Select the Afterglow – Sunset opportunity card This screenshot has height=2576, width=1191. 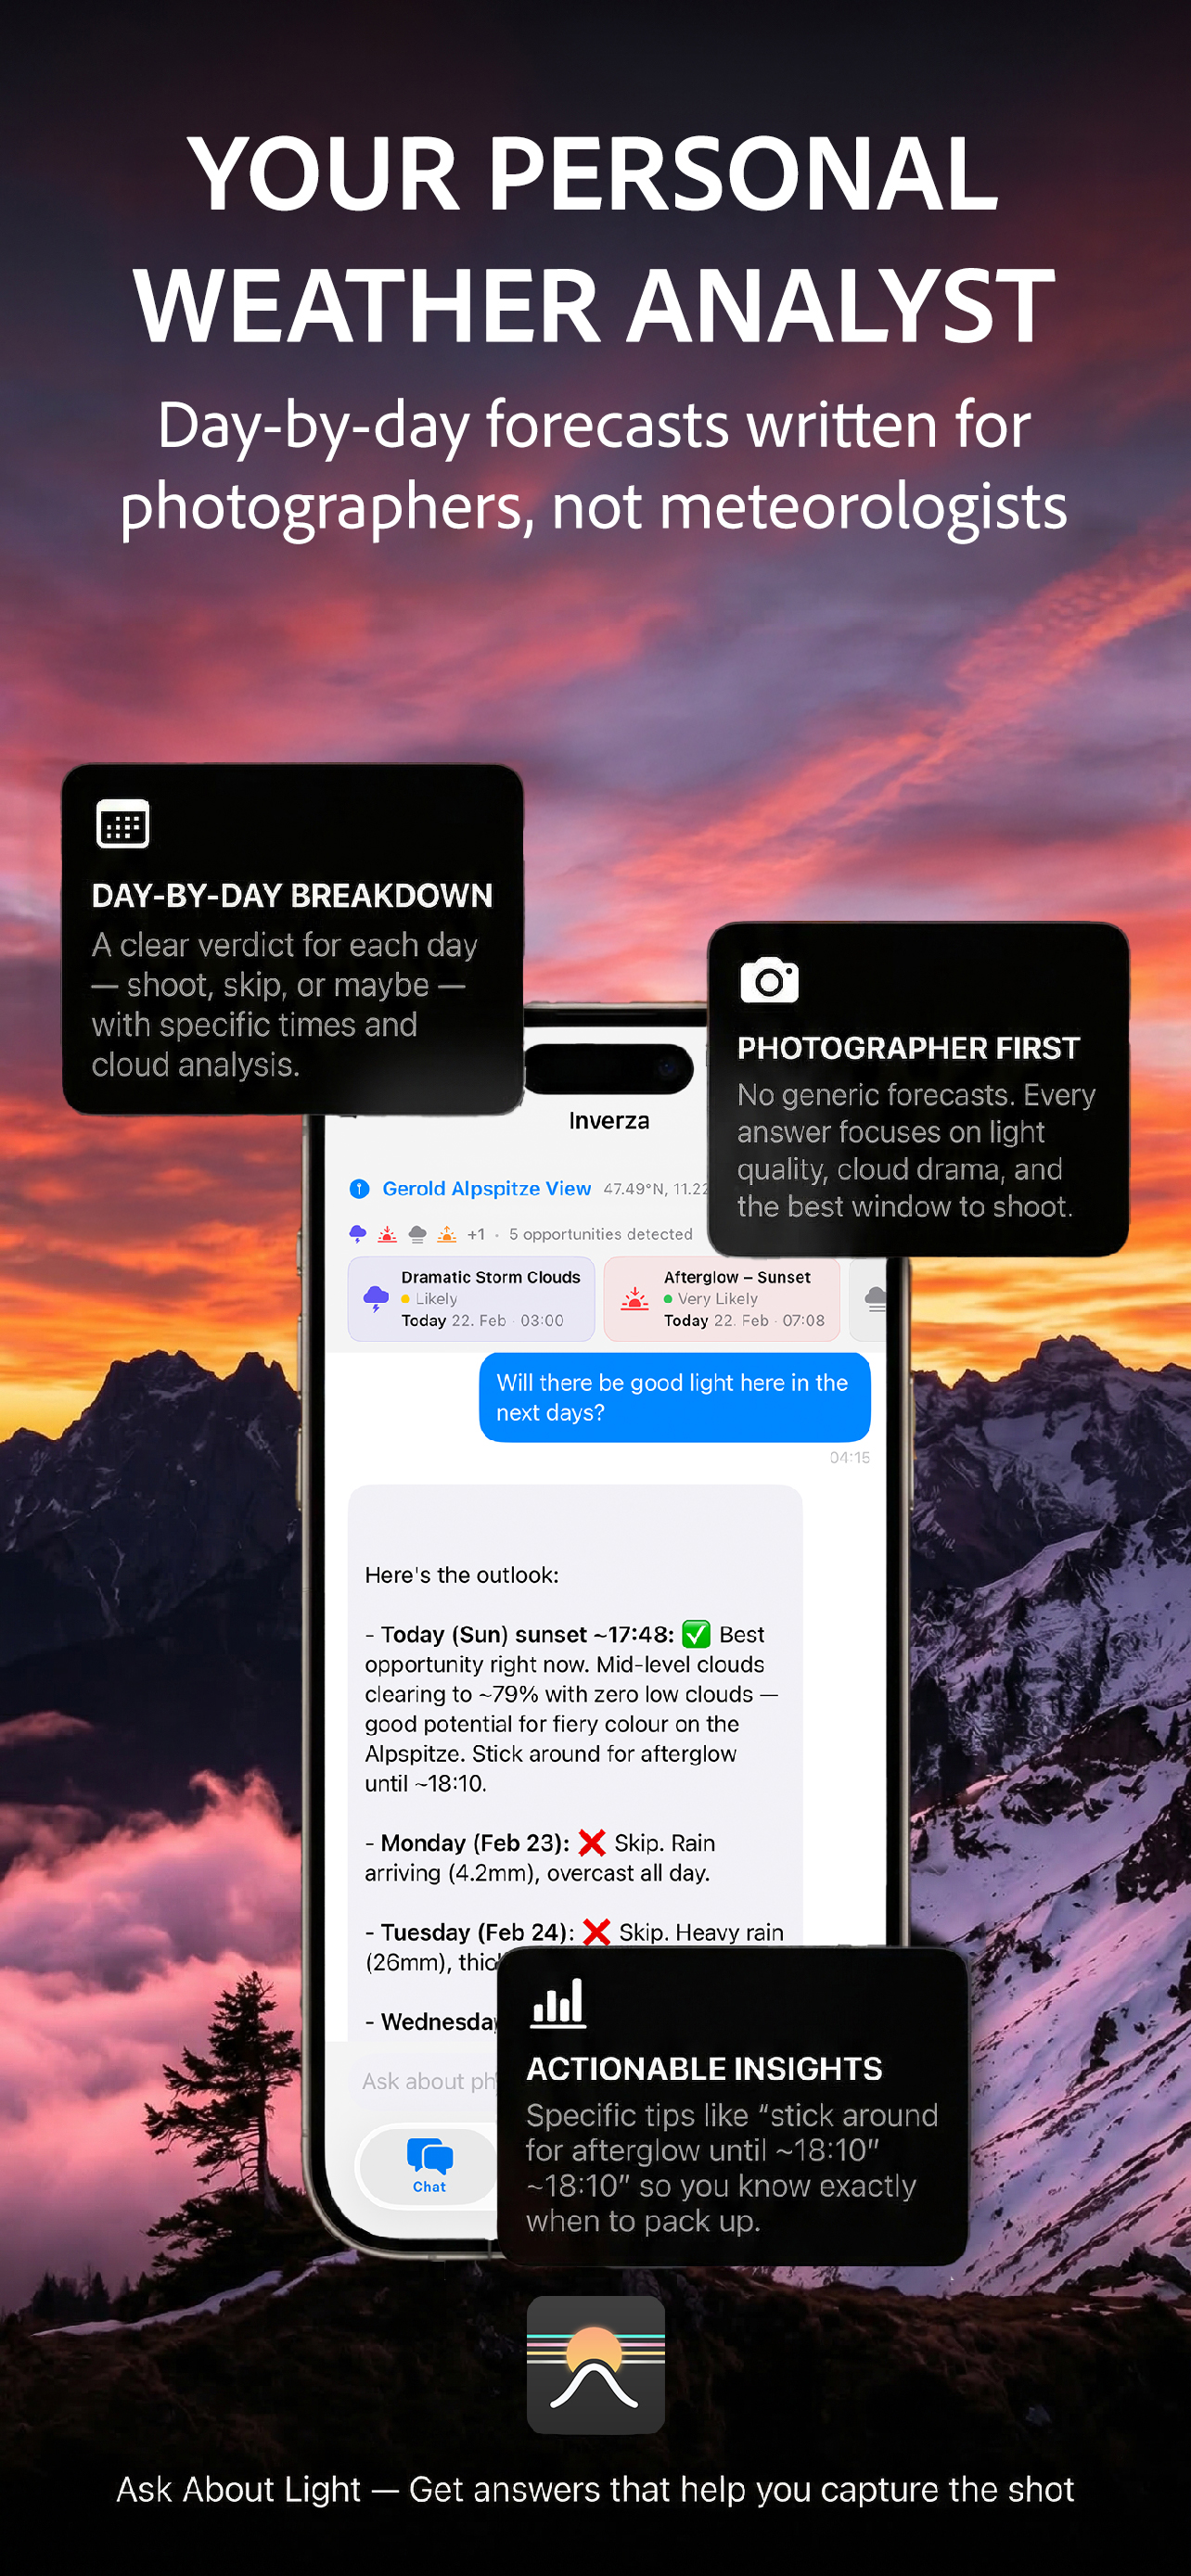722,1299
